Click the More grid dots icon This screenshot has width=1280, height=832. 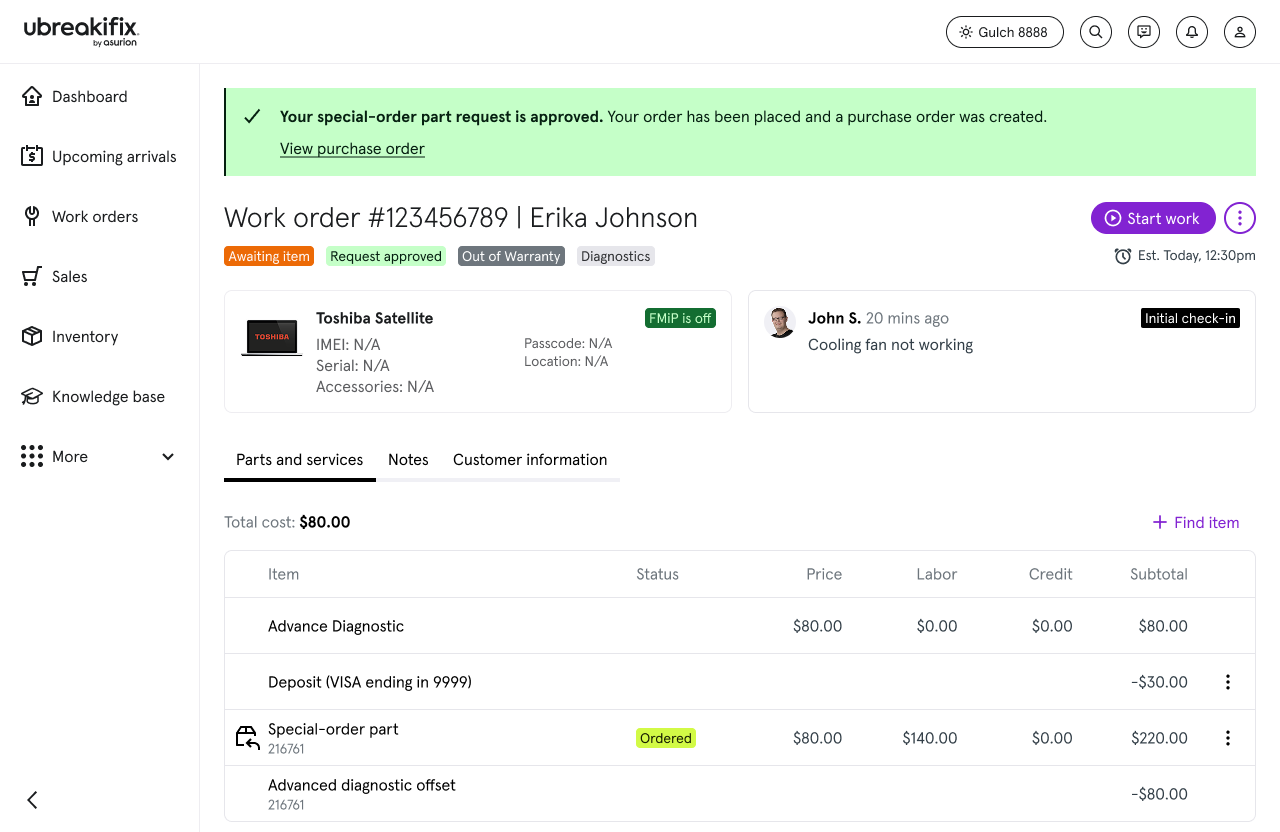click(32, 456)
